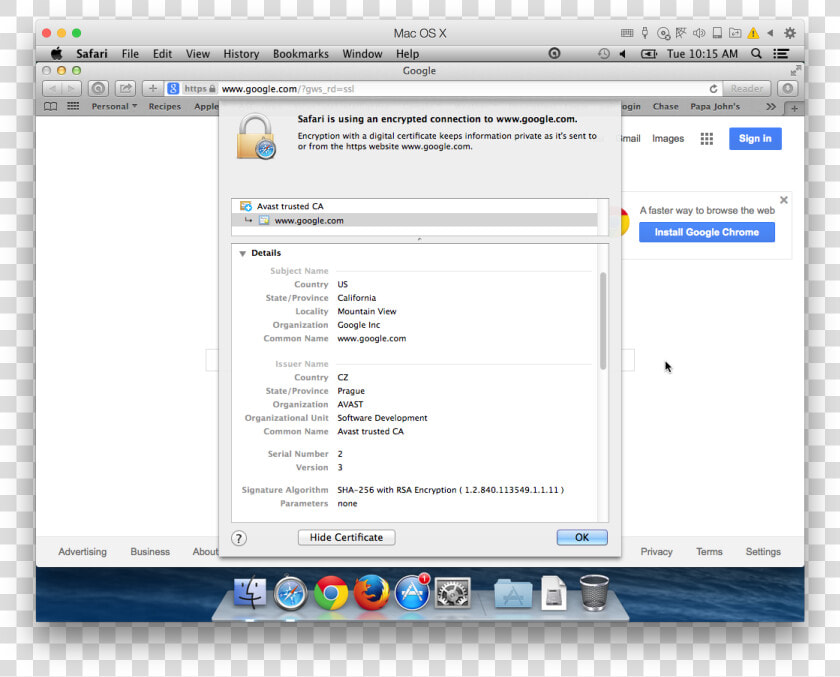Open the App Store Dock icon
Image resolution: width=840 pixels, height=677 pixels.
coord(412,593)
